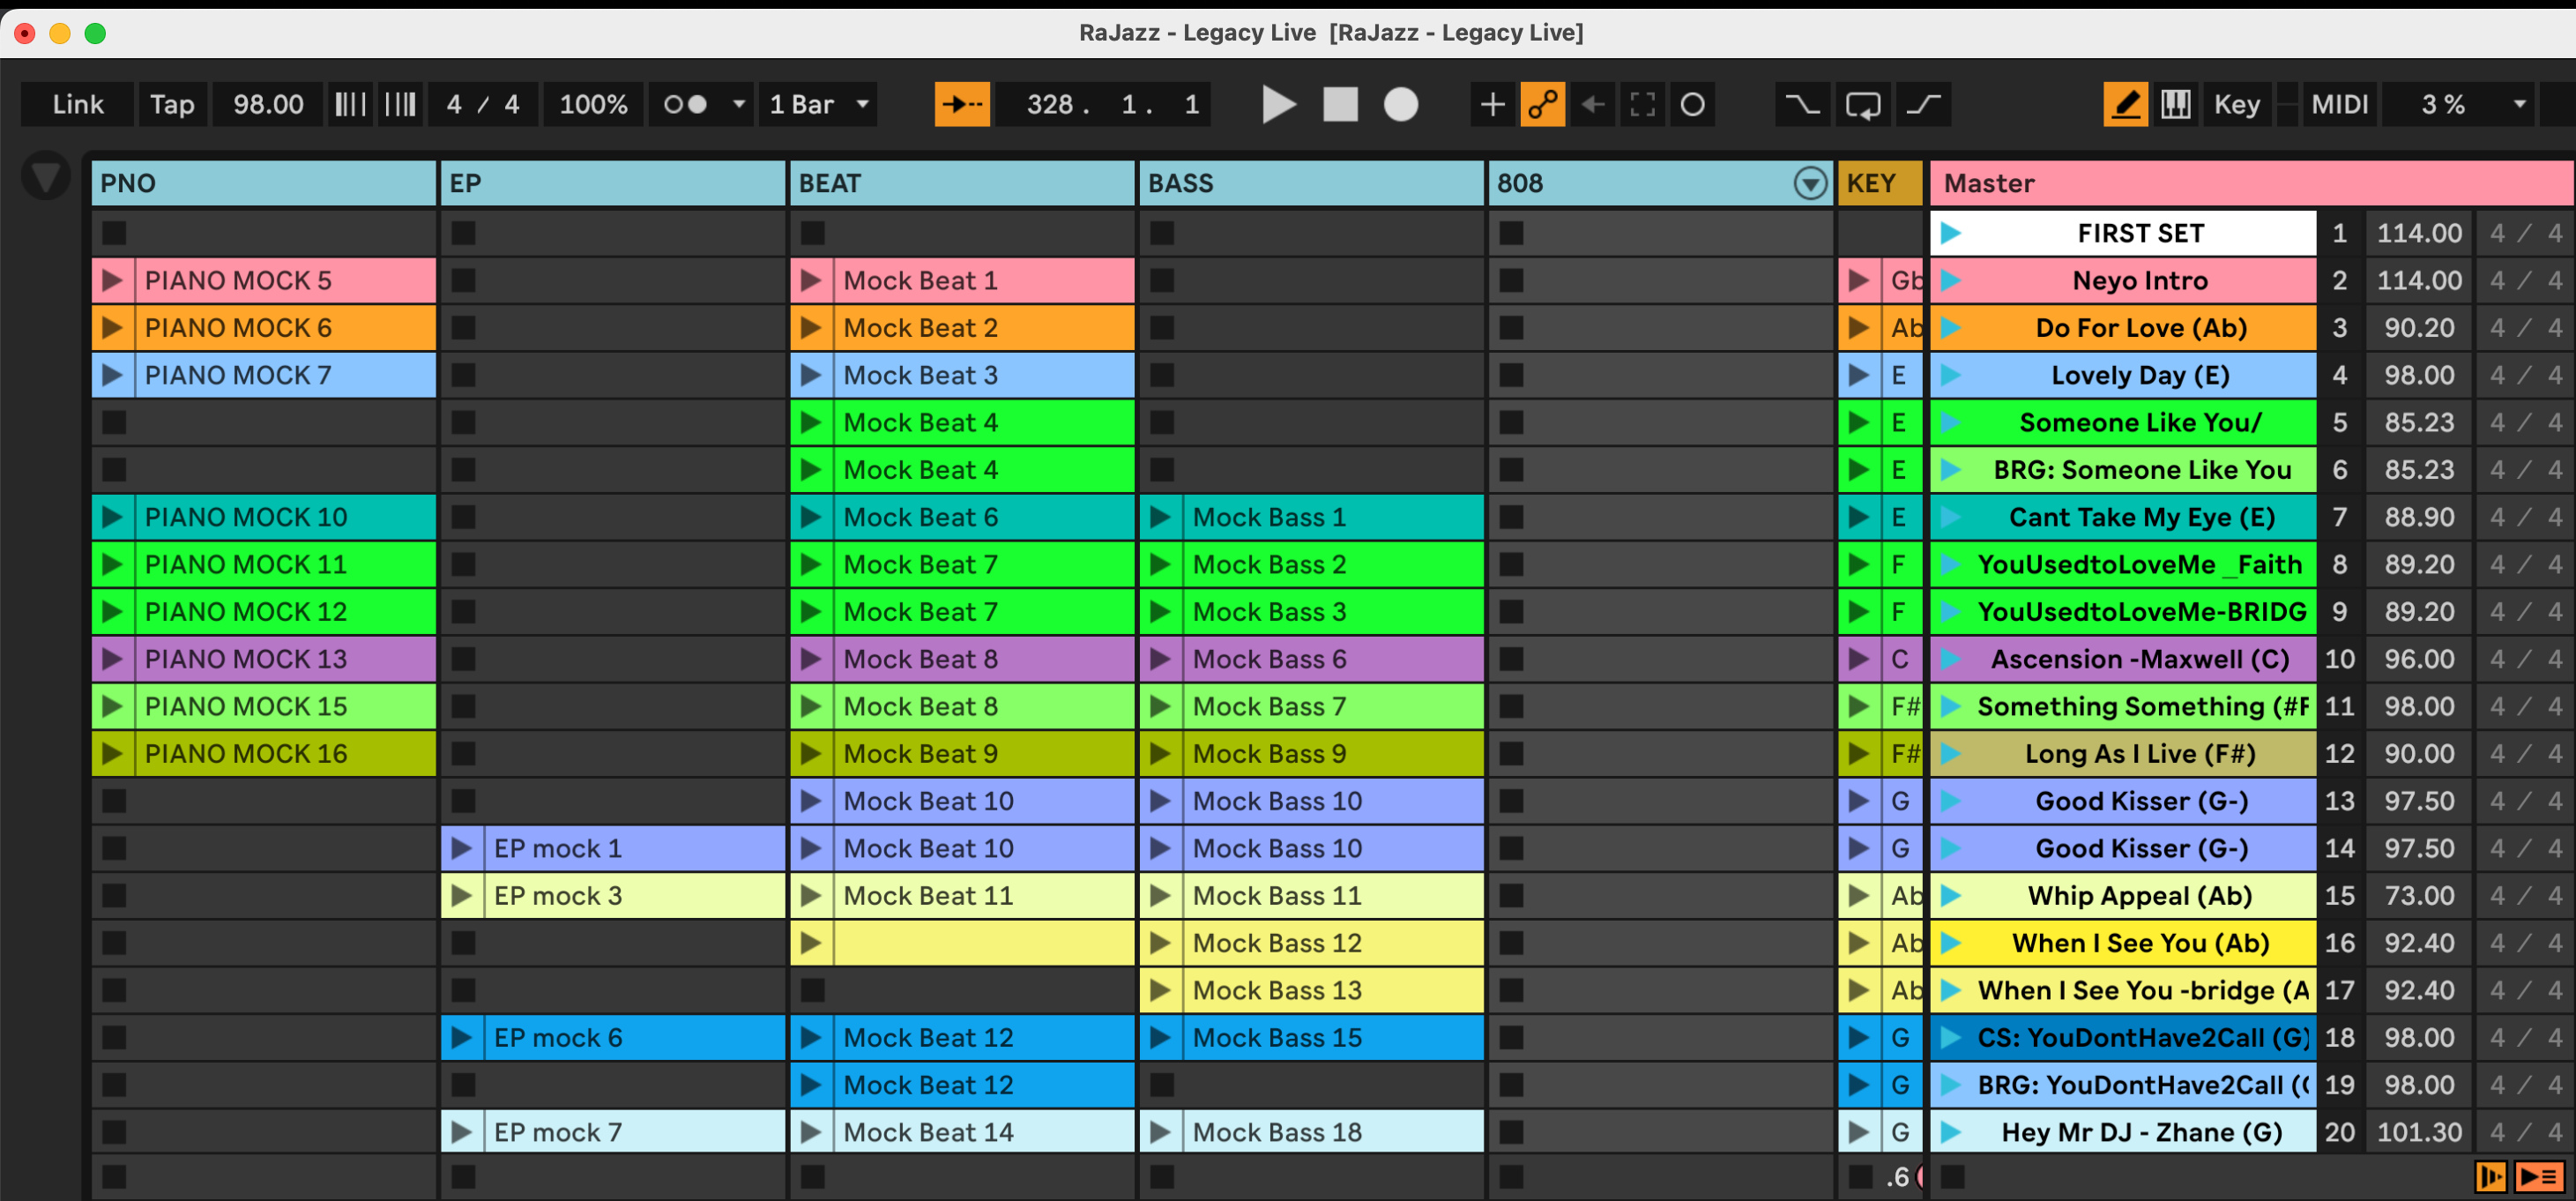The width and height of the screenshot is (2576, 1201).
Task: Launch the Mock Bass 15 clip
Action: [1160, 1038]
